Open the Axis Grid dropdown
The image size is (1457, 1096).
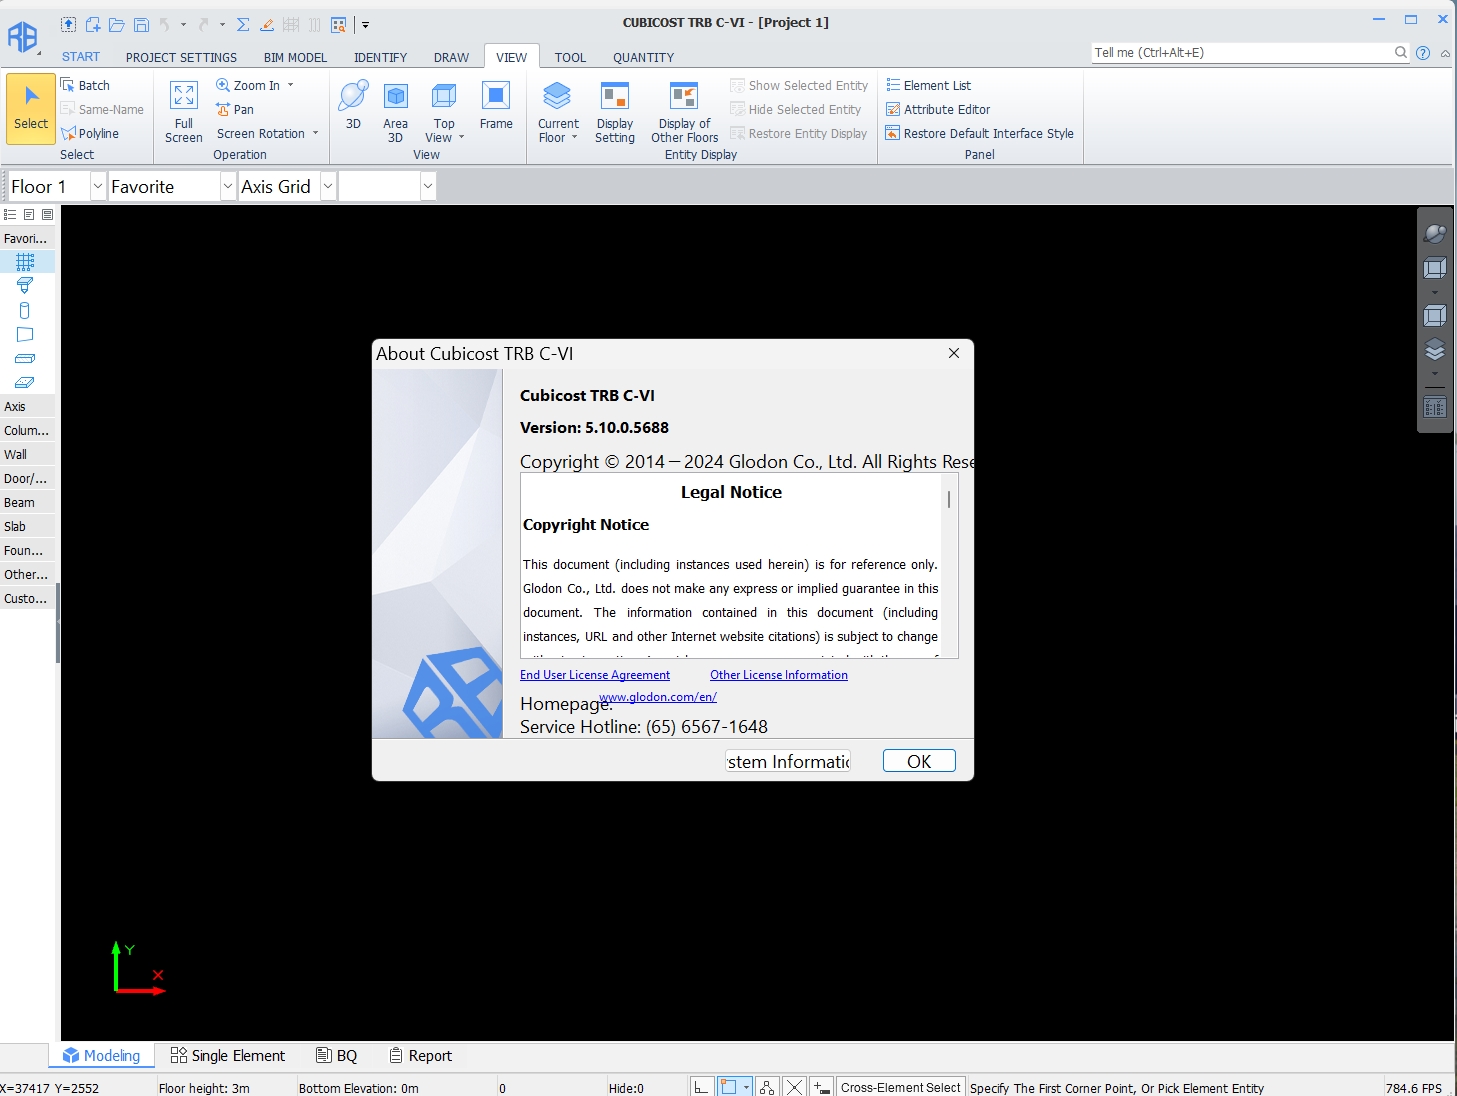point(327,187)
